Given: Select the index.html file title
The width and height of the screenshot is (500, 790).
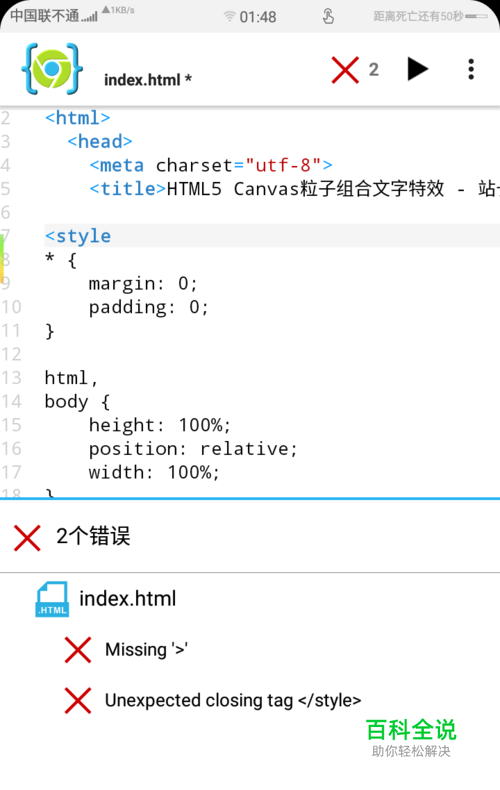Looking at the screenshot, I should (148, 80).
